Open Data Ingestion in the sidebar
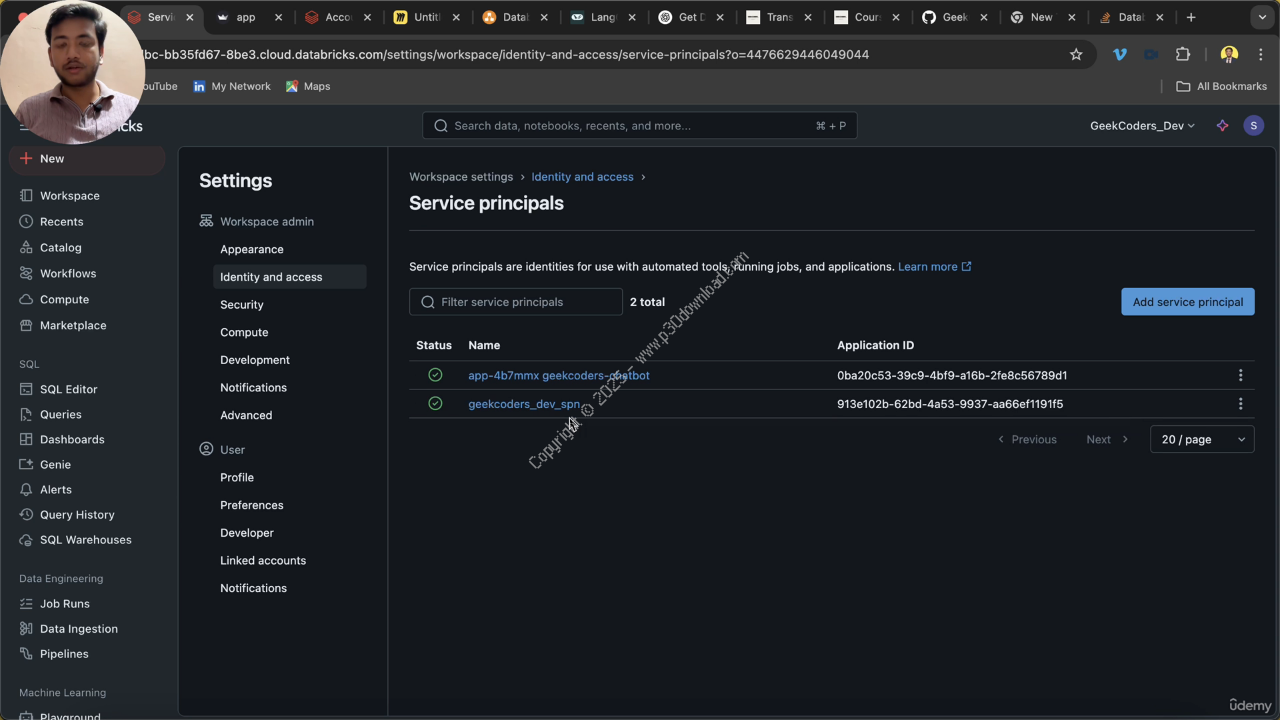 tap(78, 629)
